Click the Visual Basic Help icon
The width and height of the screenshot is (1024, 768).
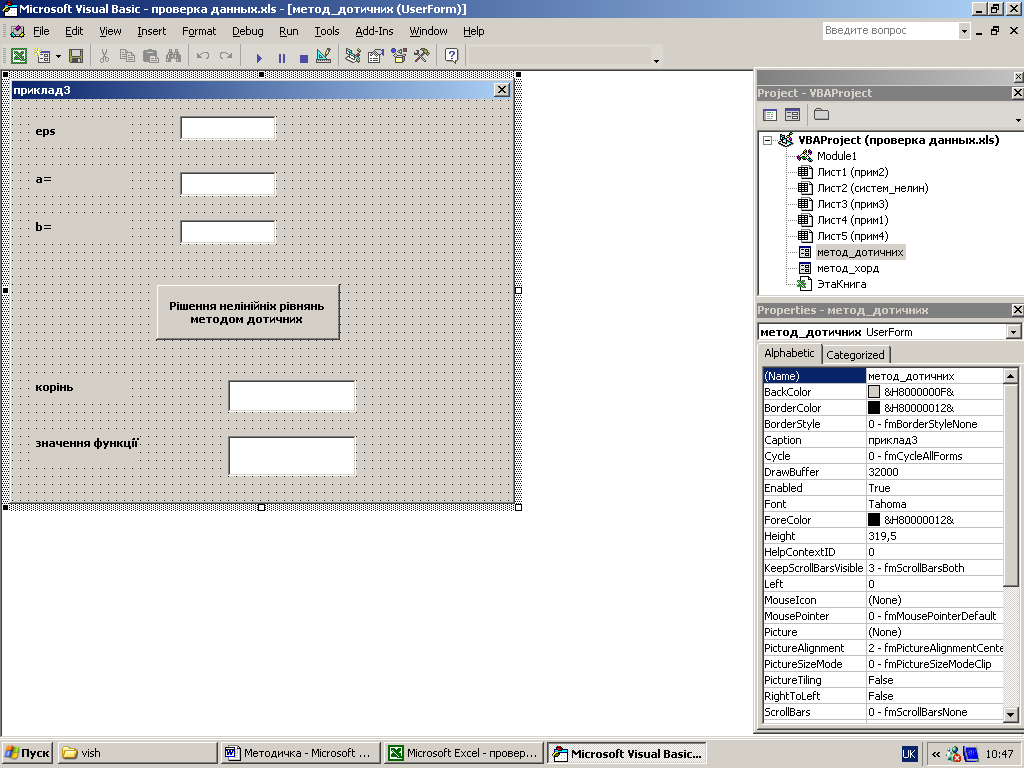pyautogui.click(x=451, y=56)
